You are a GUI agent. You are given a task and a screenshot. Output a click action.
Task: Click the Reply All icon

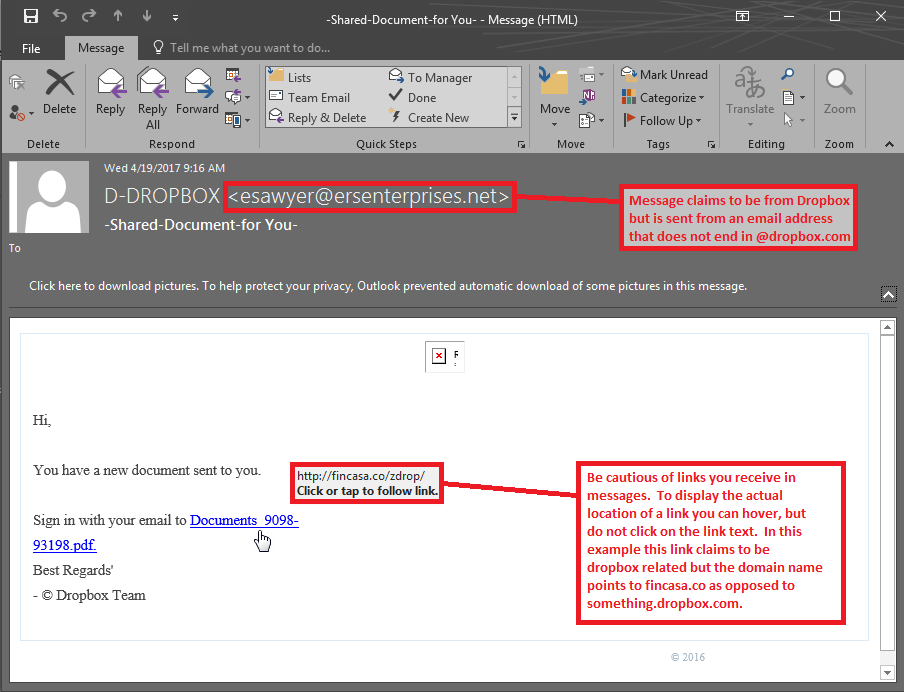(x=152, y=97)
